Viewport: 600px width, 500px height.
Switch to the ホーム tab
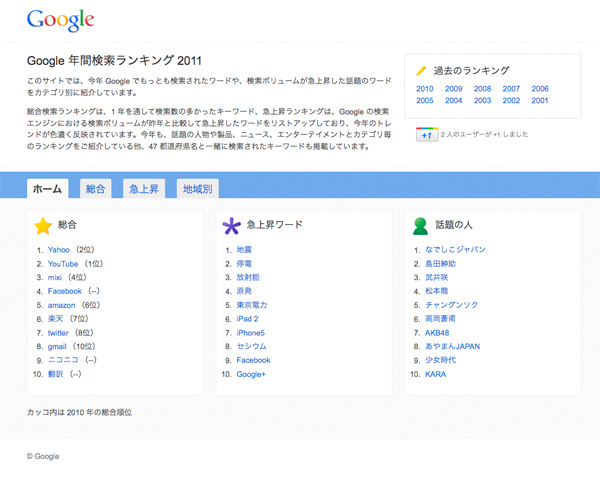pyautogui.click(x=47, y=188)
